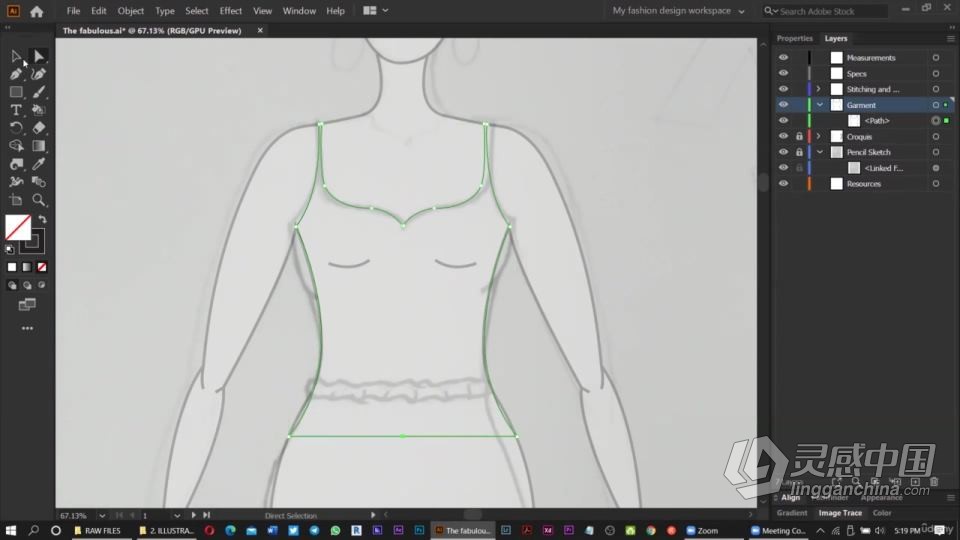Select the Paintbrush tool
The height and width of the screenshot is (540, 960).
[39, 92]
